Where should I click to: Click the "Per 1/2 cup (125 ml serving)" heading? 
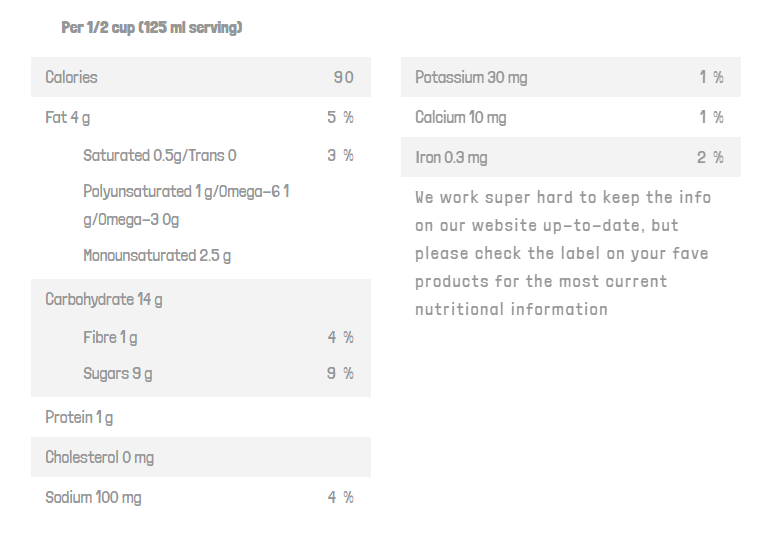tap(152, 28)
